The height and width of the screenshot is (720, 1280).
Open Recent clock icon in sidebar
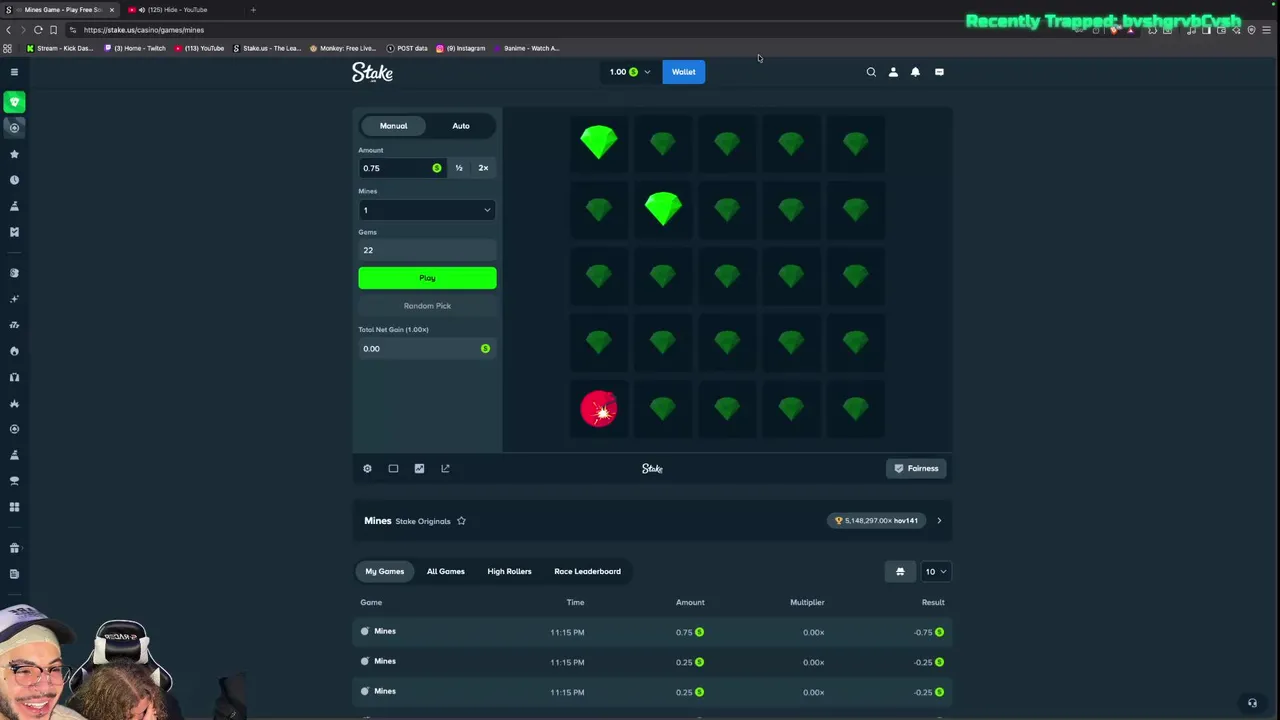(14, 180)
